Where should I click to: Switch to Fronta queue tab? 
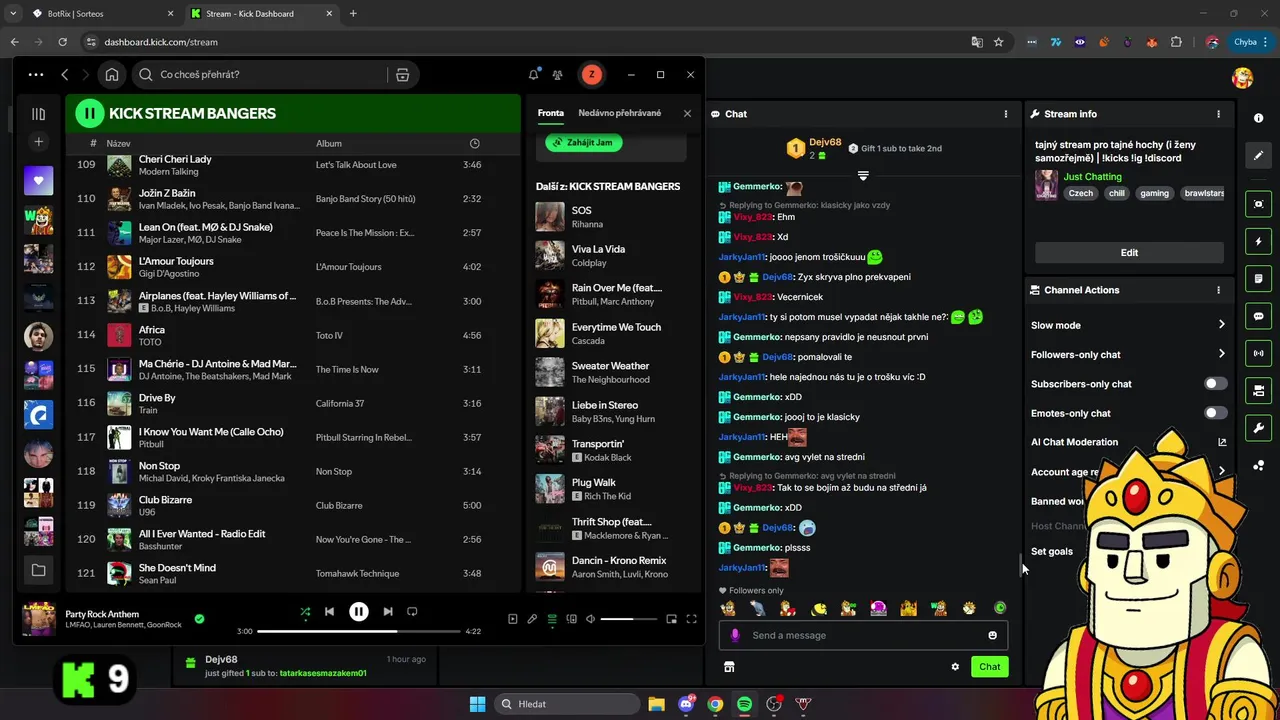coord(551,113)
